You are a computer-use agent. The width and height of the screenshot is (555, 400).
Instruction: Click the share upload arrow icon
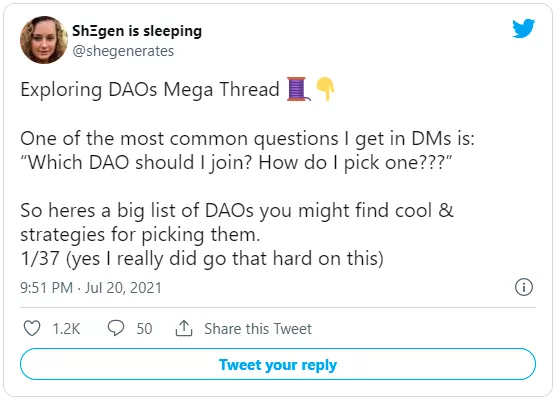pyautogui.click(x=184, y=328)
